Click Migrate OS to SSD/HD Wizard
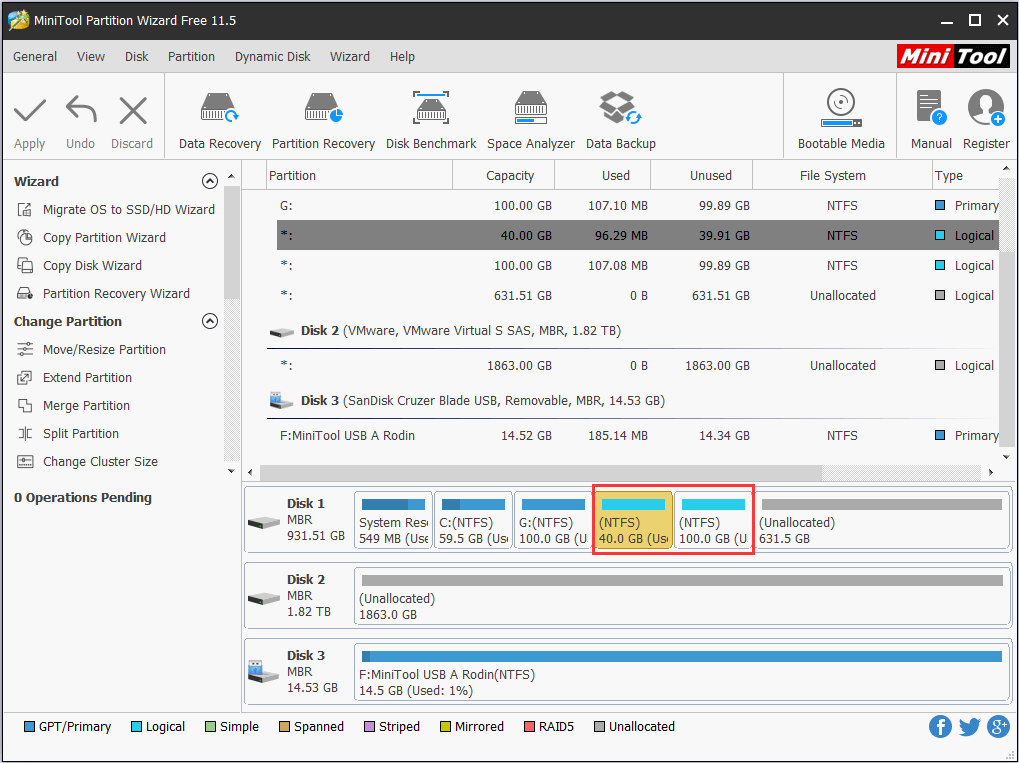Image resolution: width=1019 pixels, height=763 pixels. (x=128, y=210)
